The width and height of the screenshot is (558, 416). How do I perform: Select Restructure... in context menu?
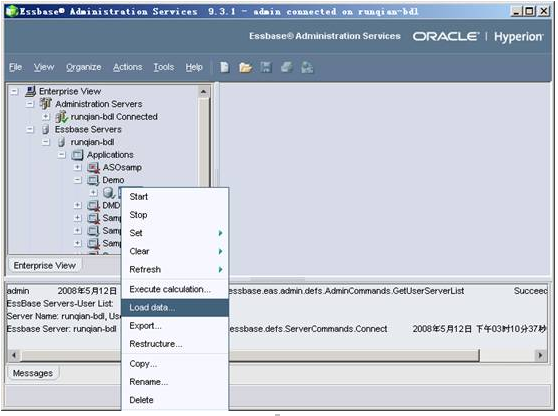coord(175,344)
